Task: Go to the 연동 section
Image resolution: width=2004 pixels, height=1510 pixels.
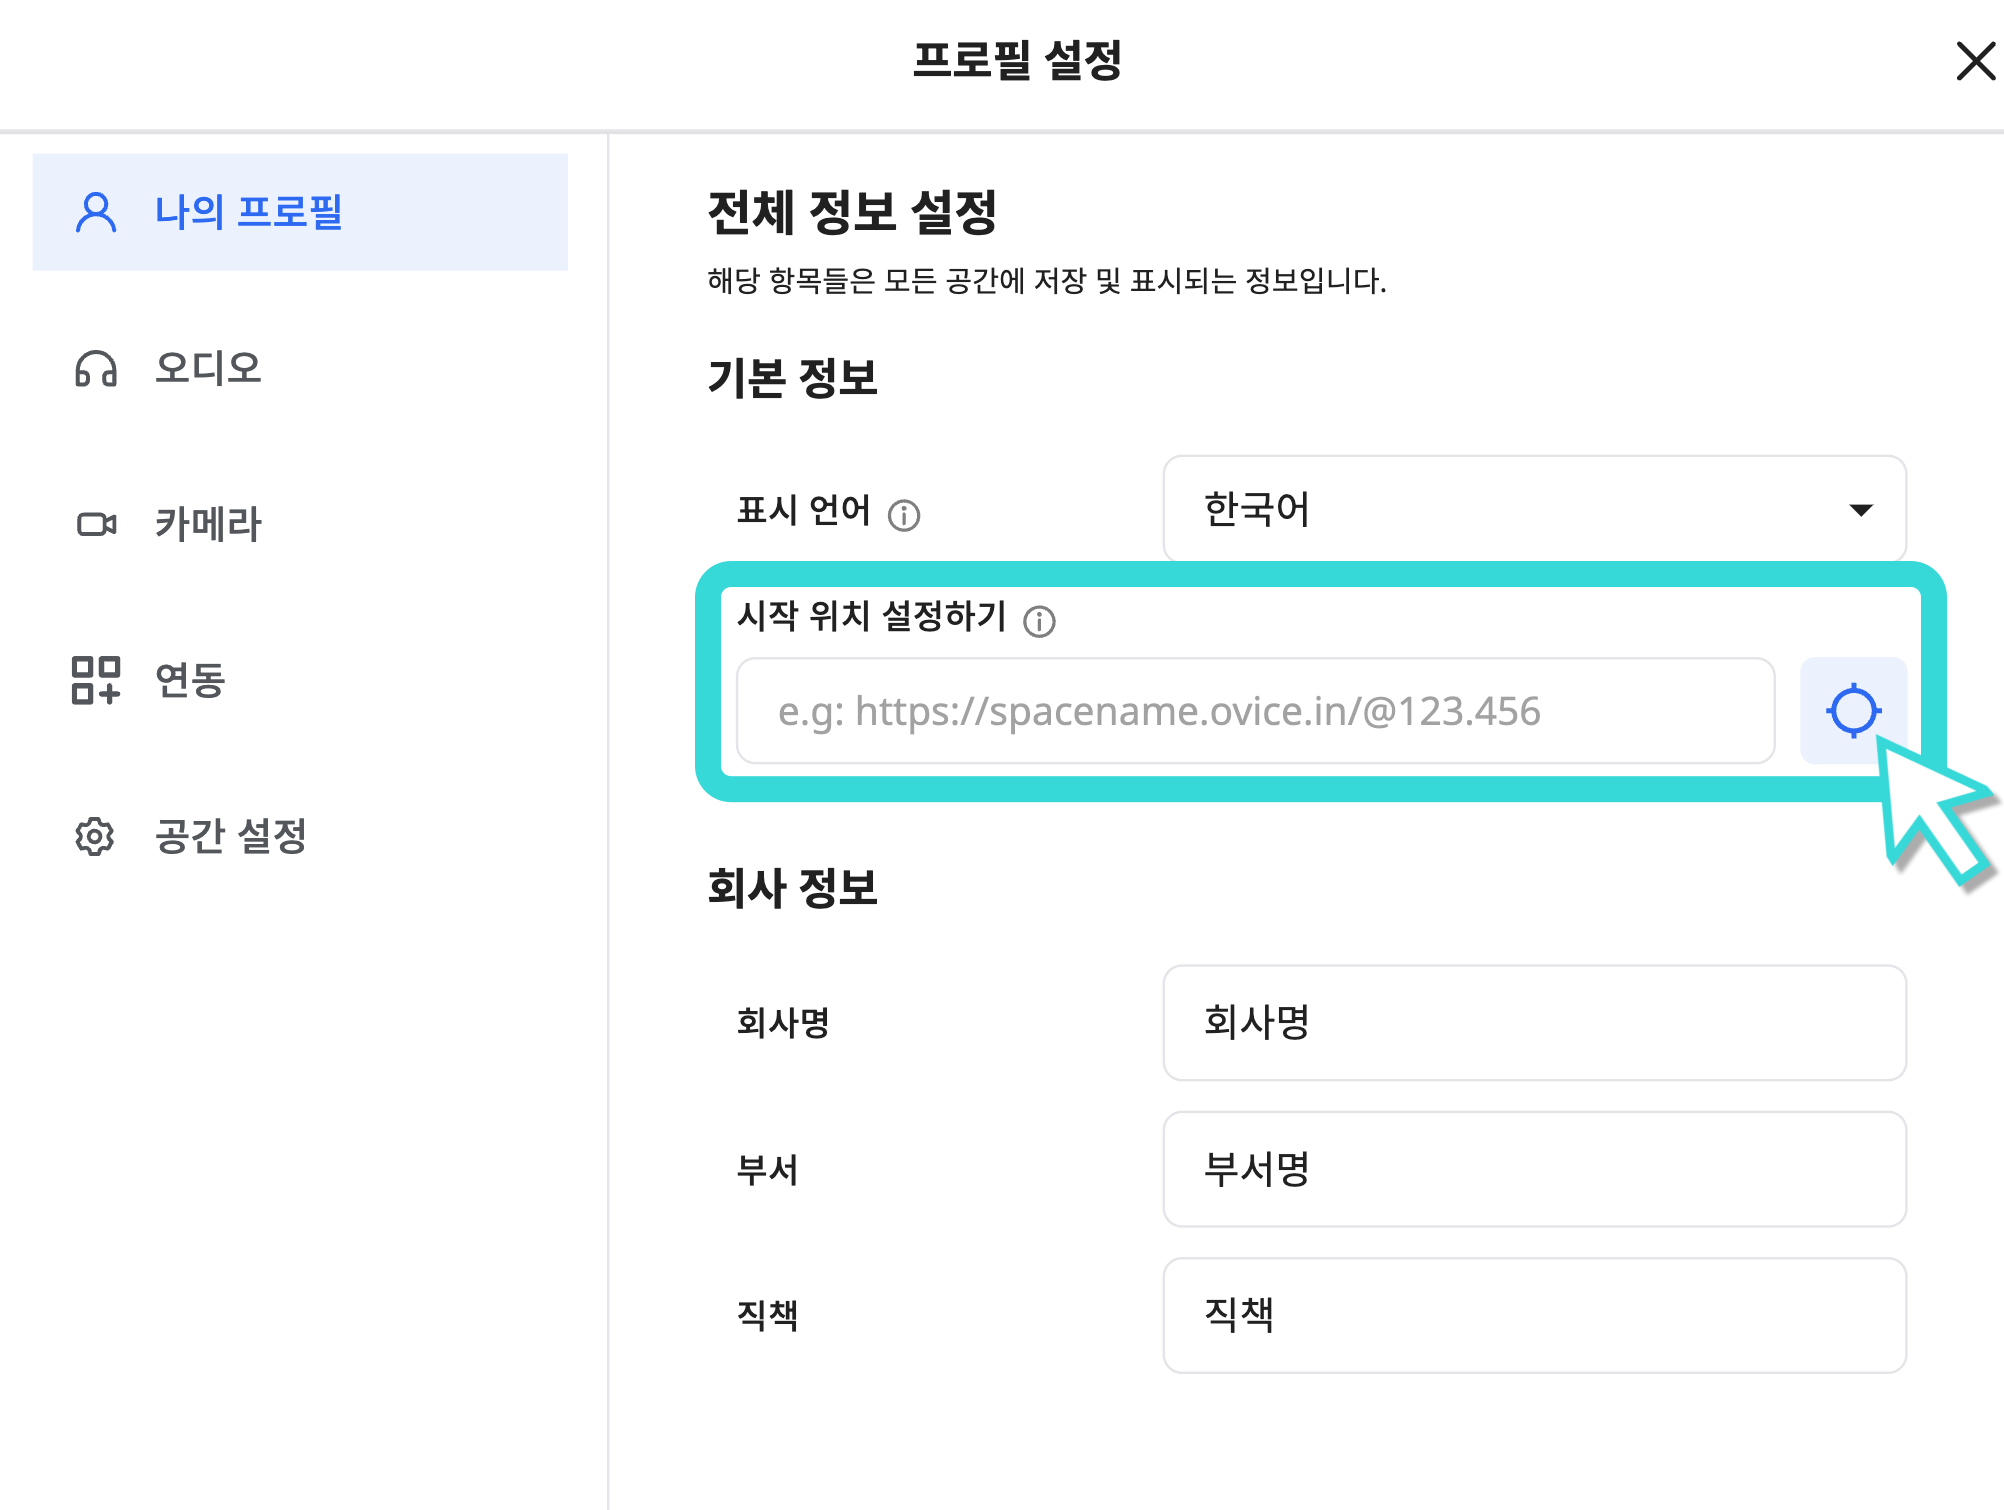Action: pyautogui.click(x=190, y=680)
